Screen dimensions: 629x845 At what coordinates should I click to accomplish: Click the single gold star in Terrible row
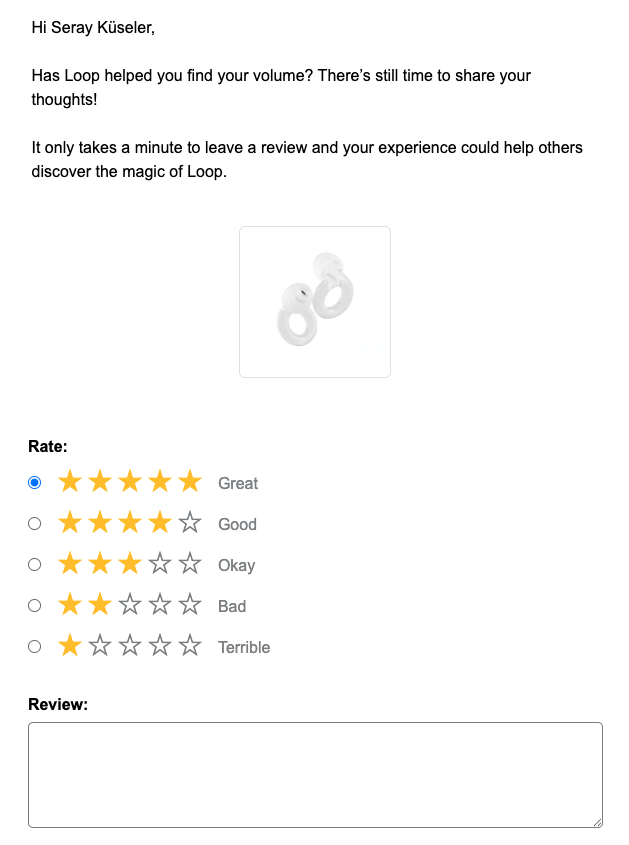[70, 646]
